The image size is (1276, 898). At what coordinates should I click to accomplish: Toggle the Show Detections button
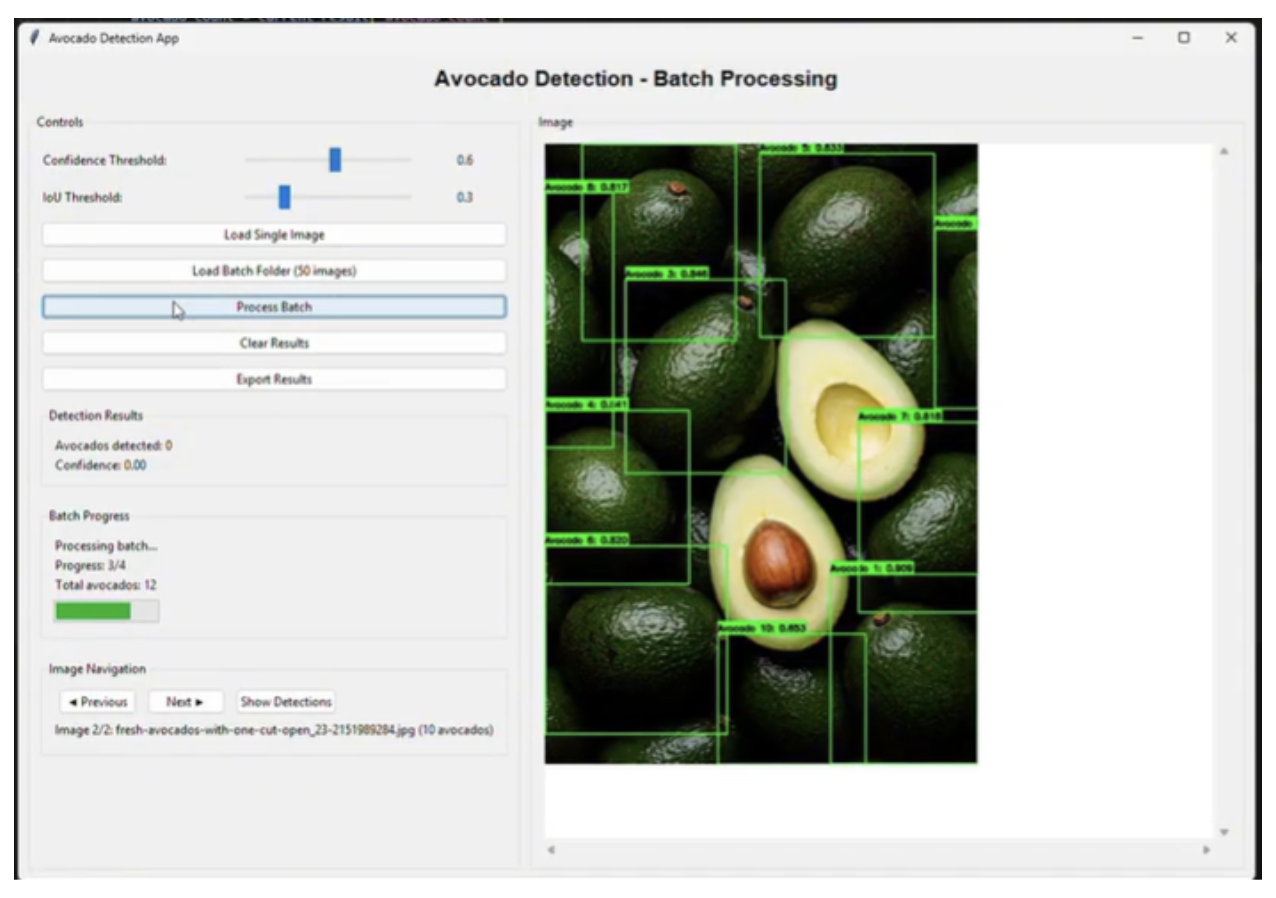tap(286, 702)
